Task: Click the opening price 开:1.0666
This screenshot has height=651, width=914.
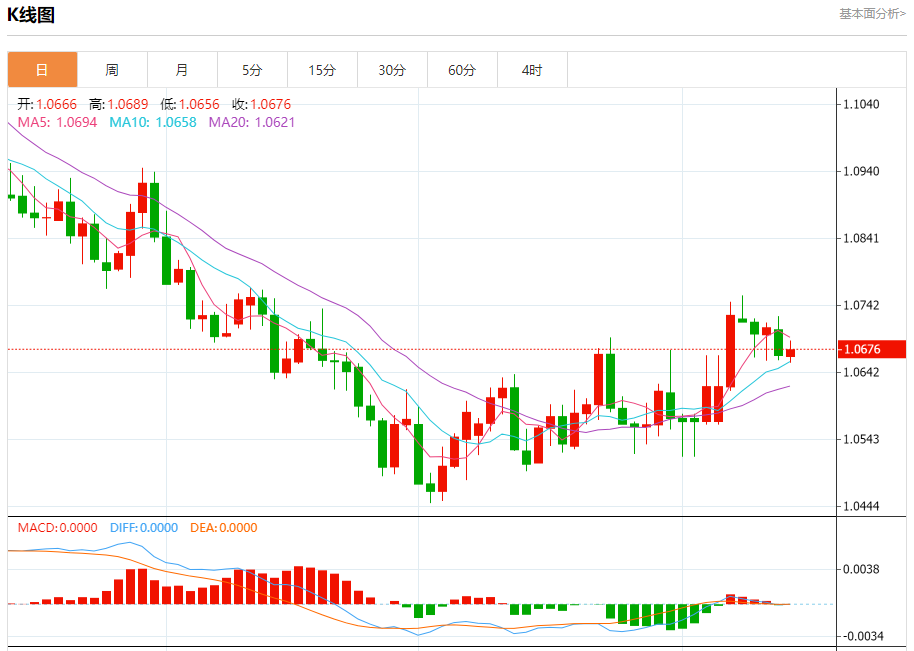Action: [x=47, y=104]
